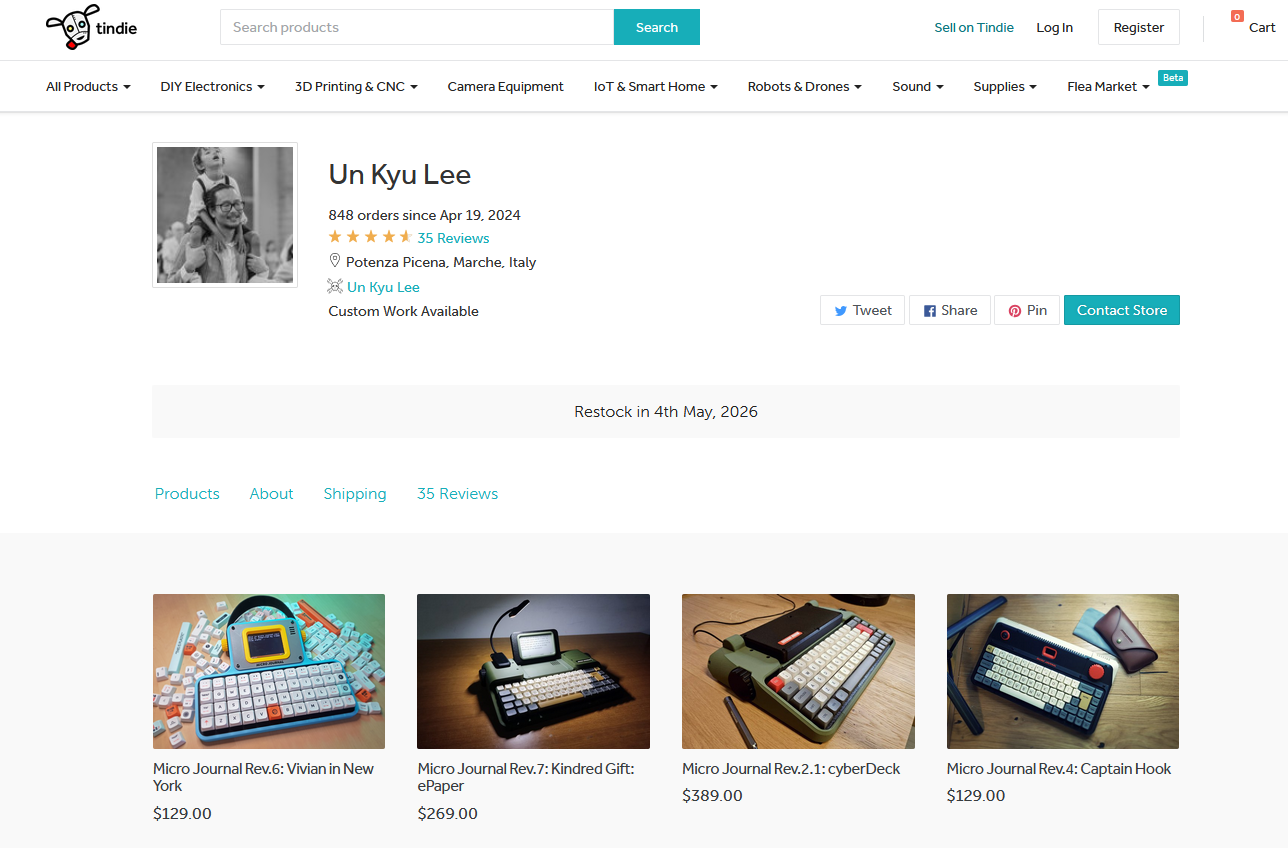Viewport: 1288px width, 848px height.
Task: Click the Register button
Action: [1139, 27]
